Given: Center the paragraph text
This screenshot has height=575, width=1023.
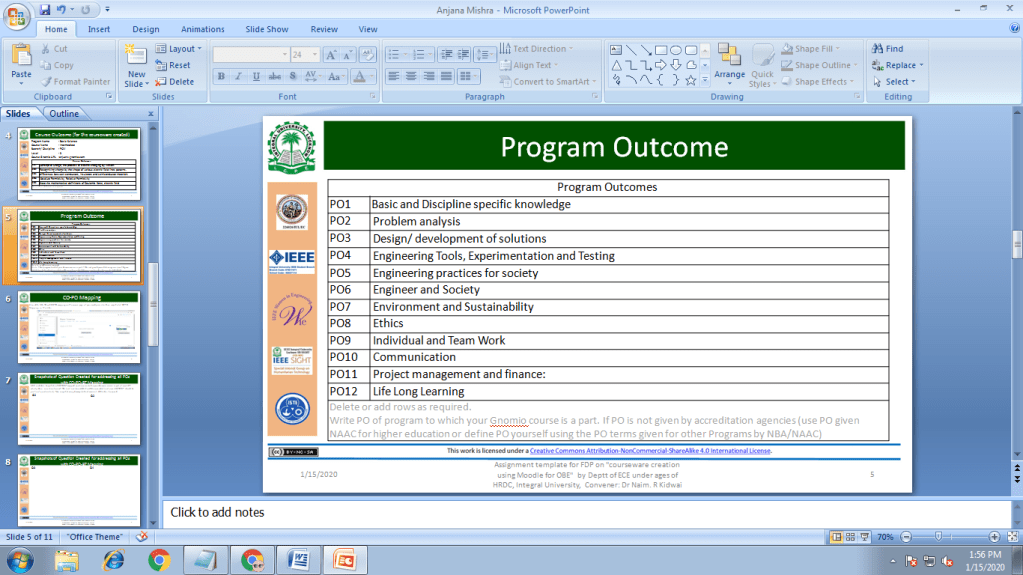Looking at the screenshot, I should 411,76.
